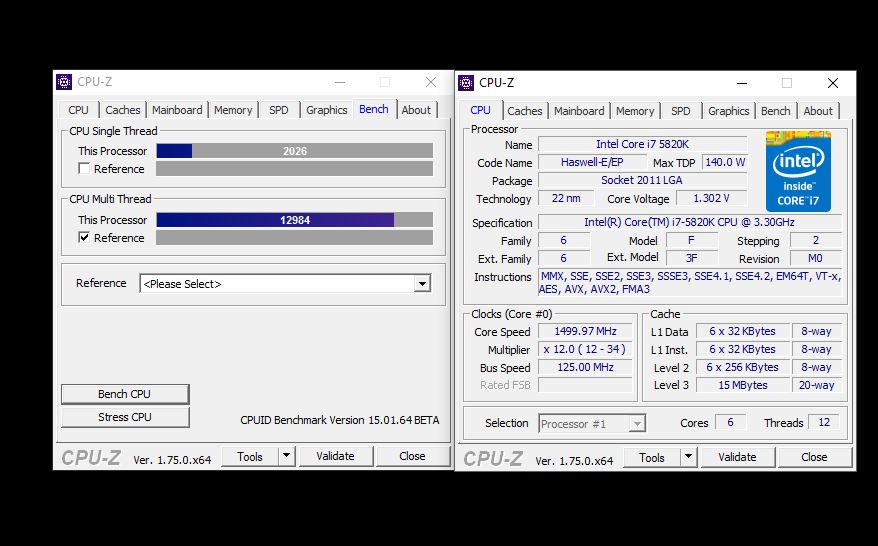878x546 pixels.
Task: Open Tools dropdown arrow in right window
Action: pyautogui.click(x=688, y=457)
